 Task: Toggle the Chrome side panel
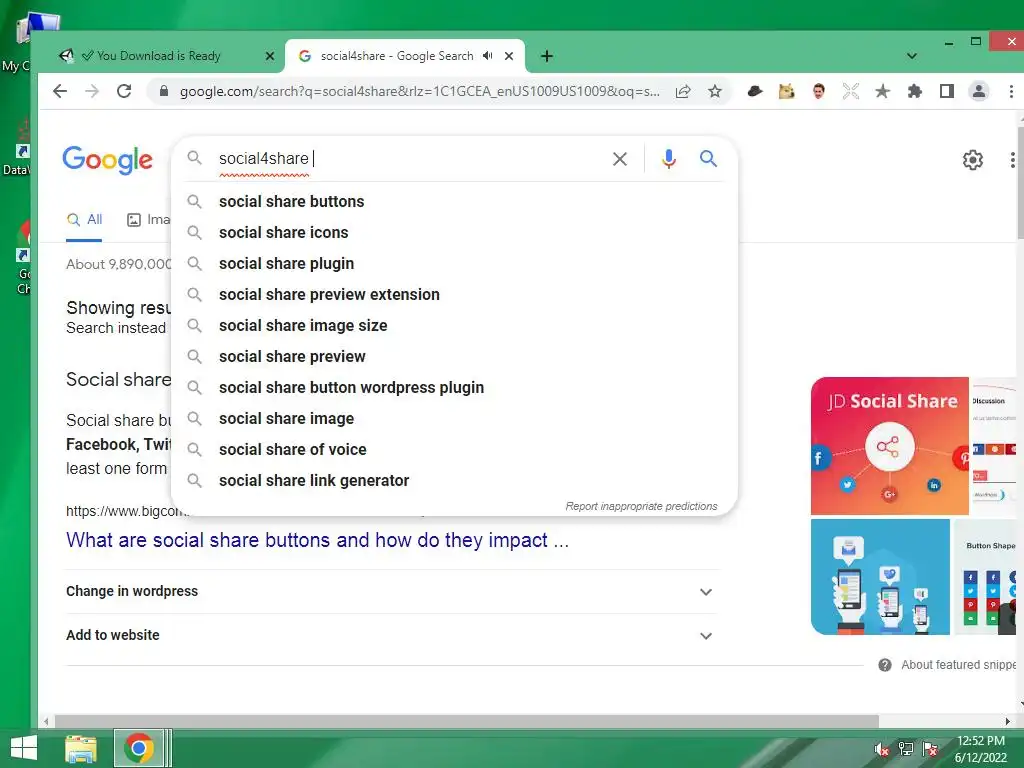tap(947, 91)
